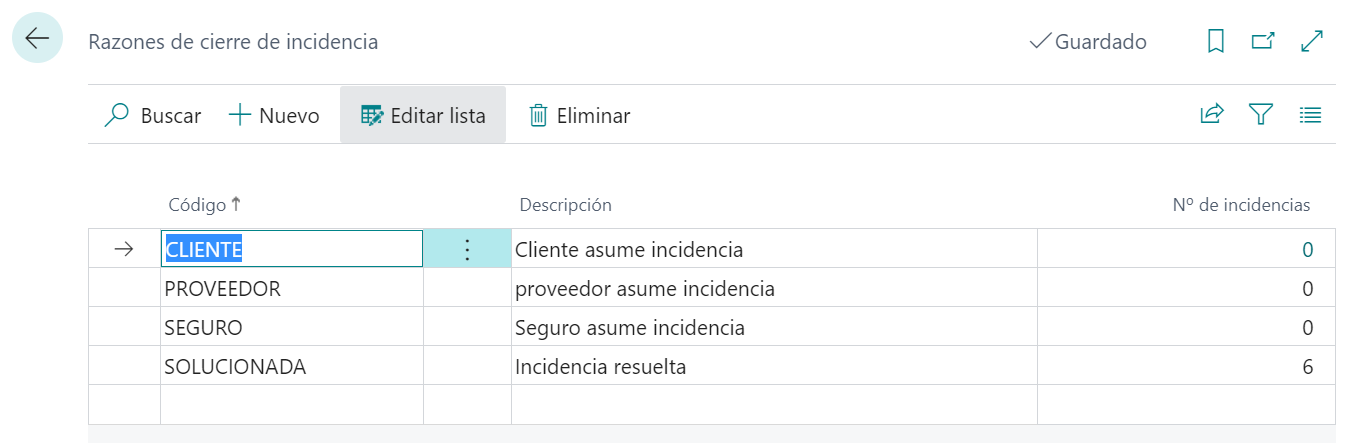1349x443 pixels.
Task: Click the bookmark icon
Action: point(1216,42)
